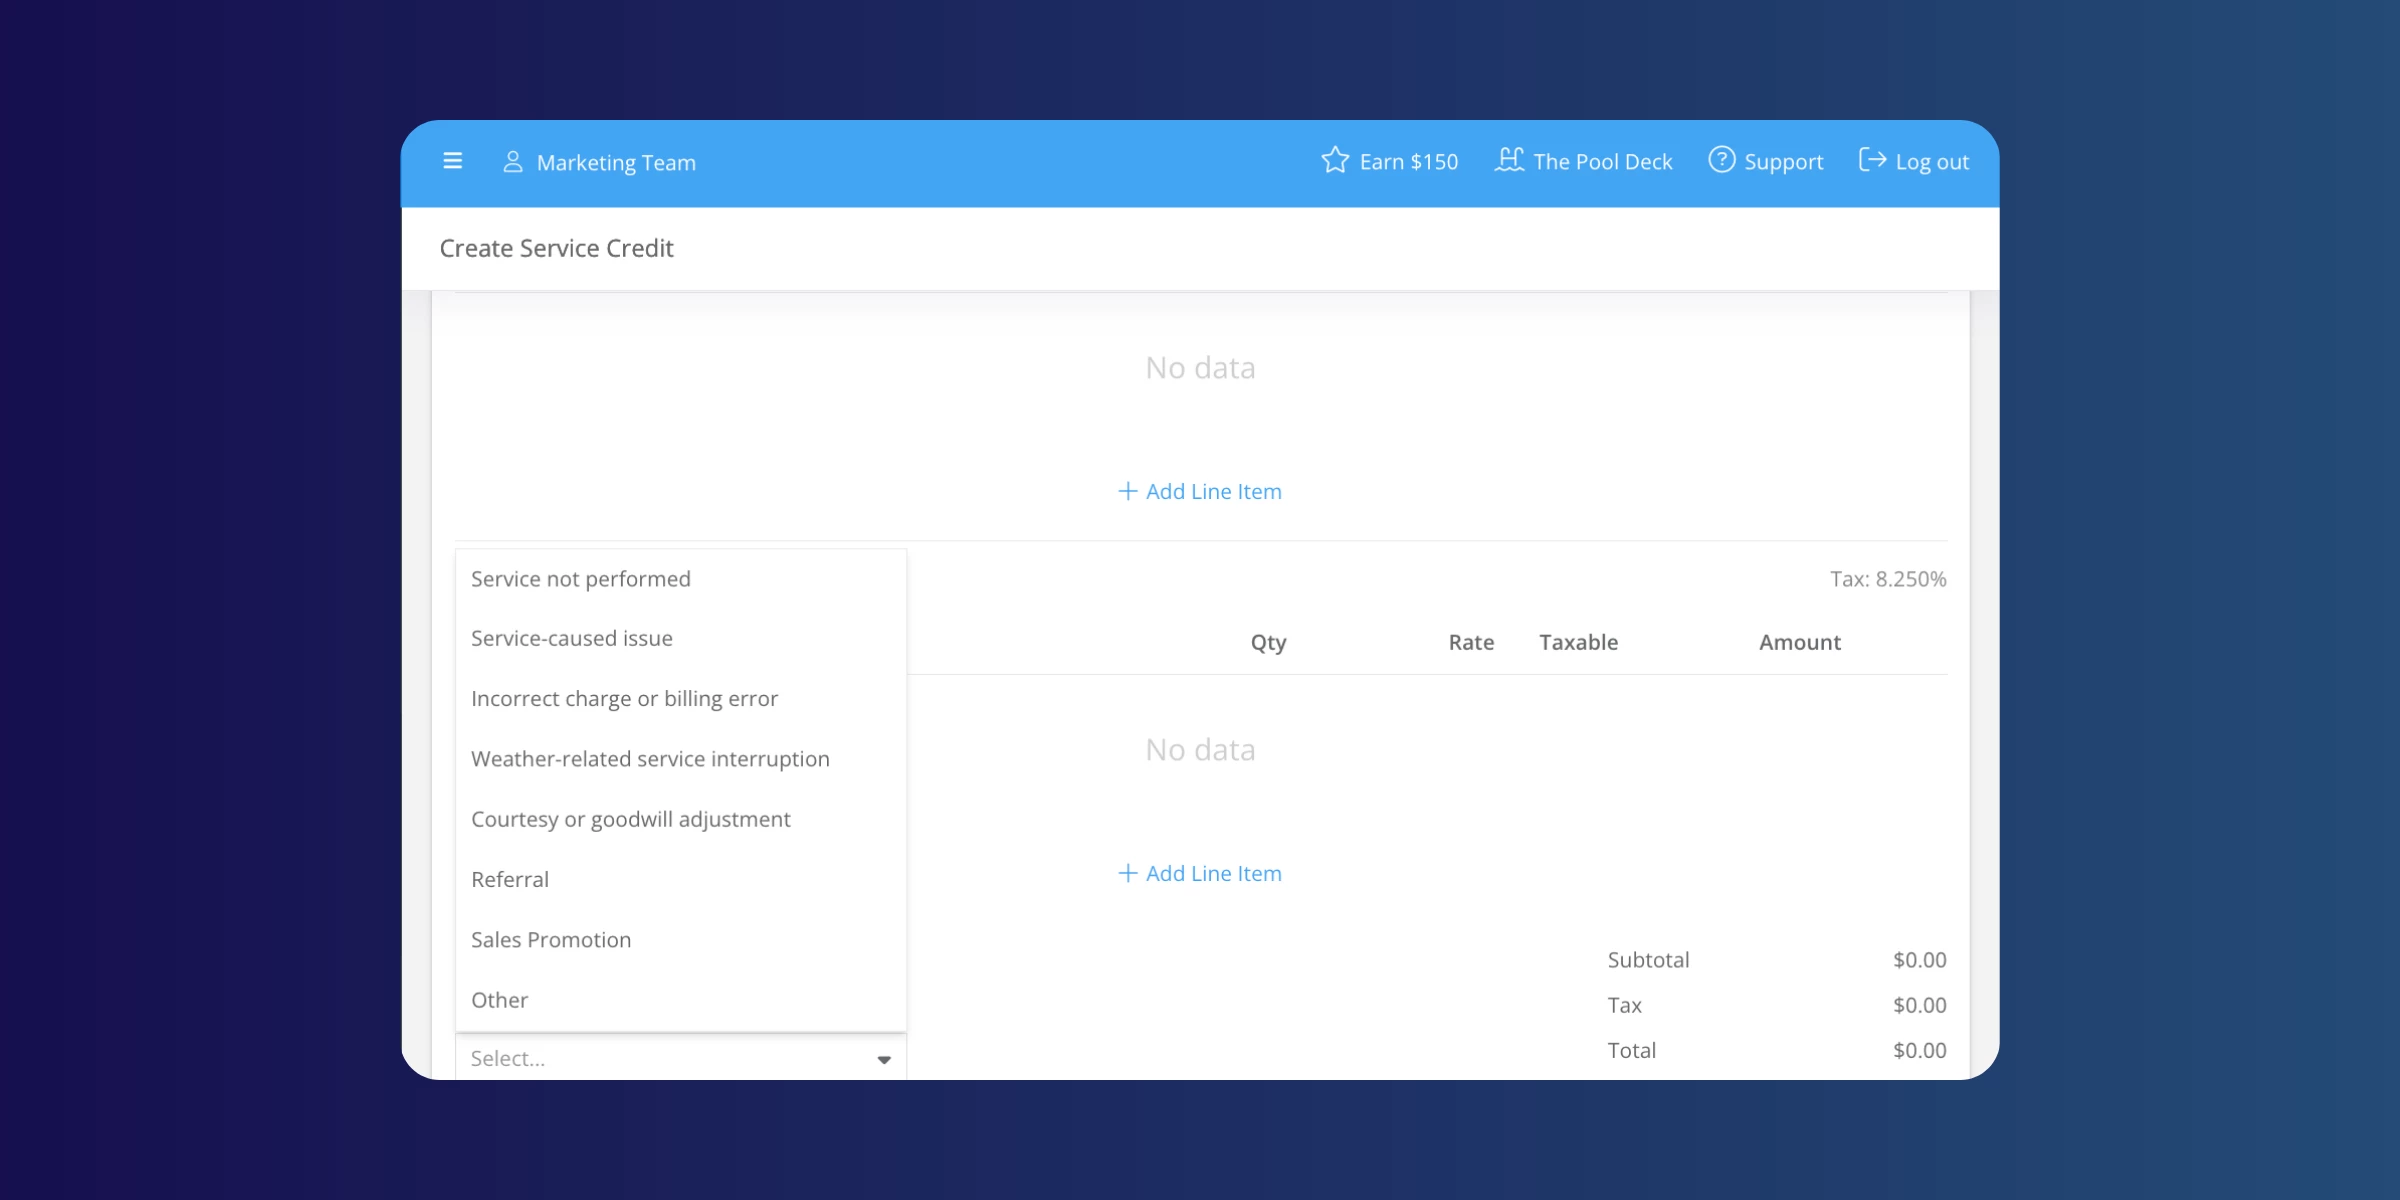The height and width of the screenshot is (1200, 2400).
Task: Pick Sales Promotion from list
Action: point(551,940)
